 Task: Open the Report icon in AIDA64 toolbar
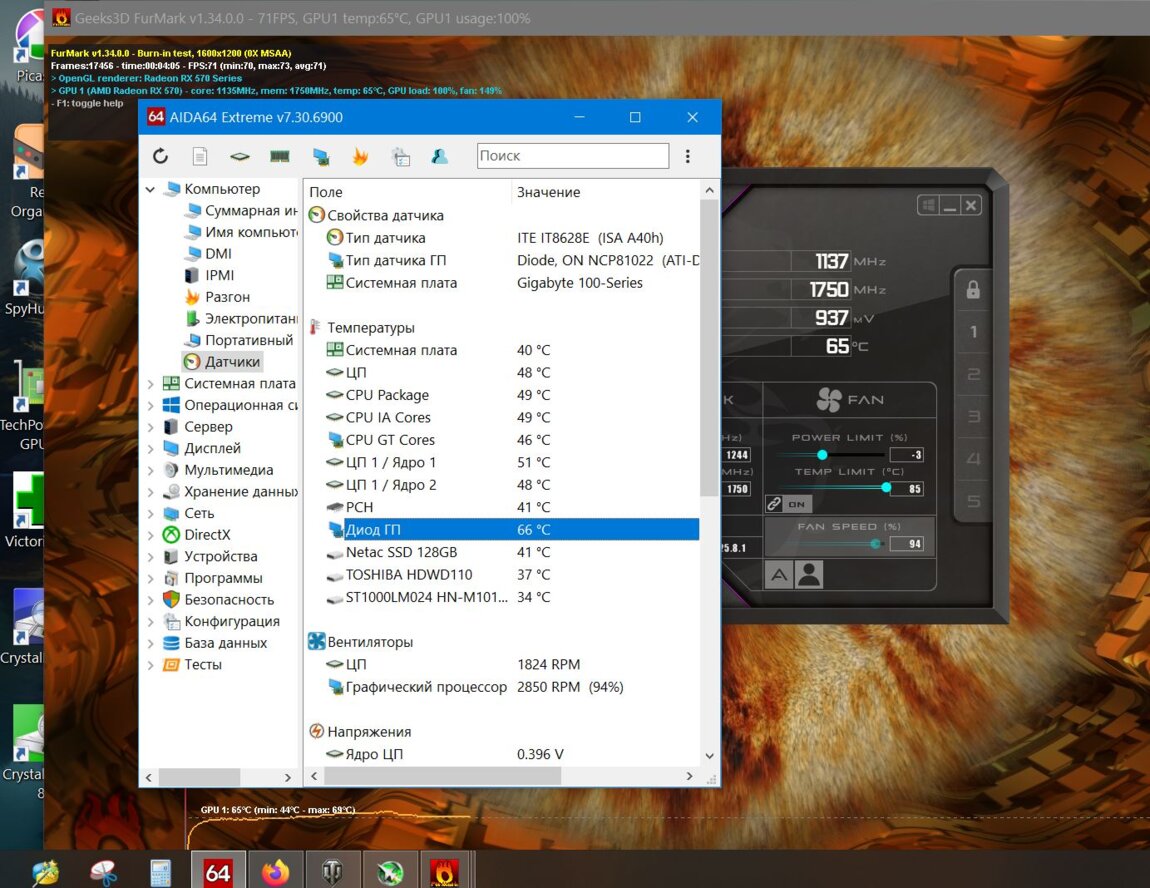point(199,156)
